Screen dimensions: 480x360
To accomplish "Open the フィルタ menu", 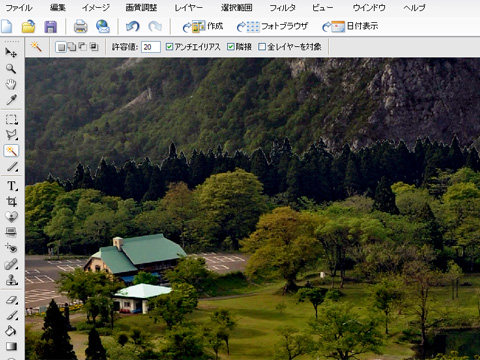I will pos(282,8).
